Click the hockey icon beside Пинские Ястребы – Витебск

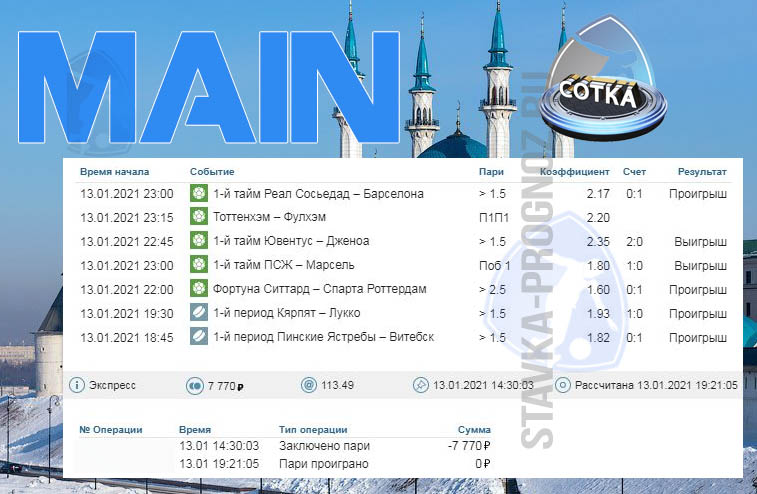click(199, 337)
